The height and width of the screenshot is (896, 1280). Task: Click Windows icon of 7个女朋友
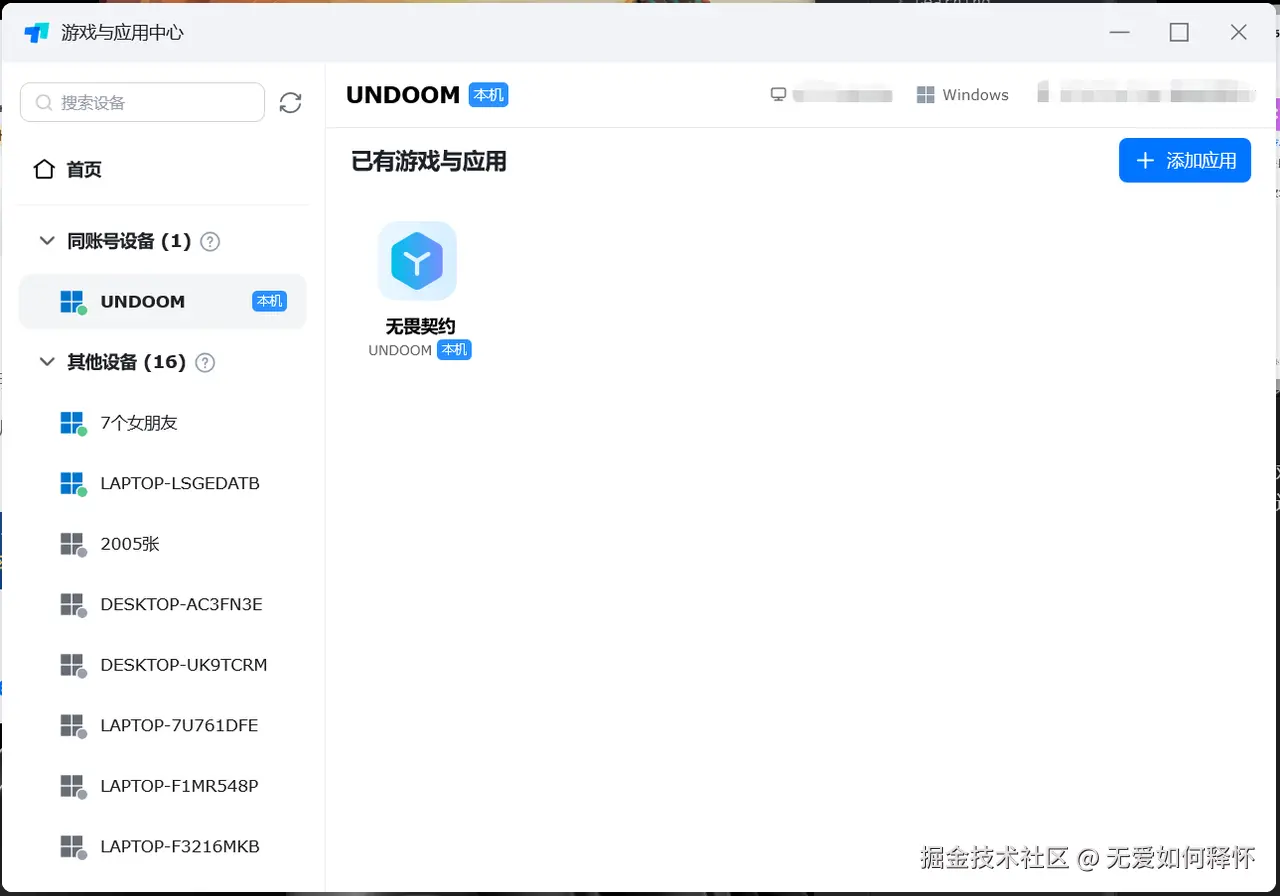[x=72, y=423]
